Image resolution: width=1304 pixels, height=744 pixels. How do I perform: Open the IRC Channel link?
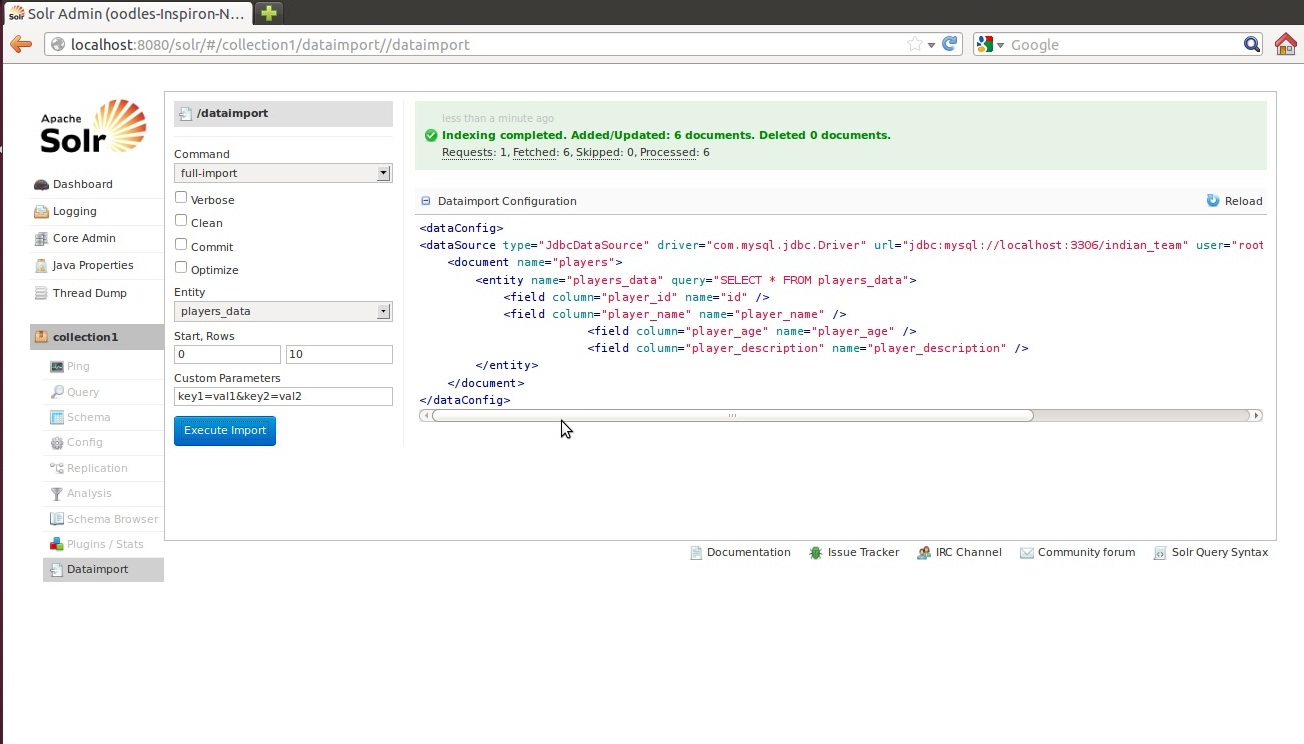coord(968,553)
